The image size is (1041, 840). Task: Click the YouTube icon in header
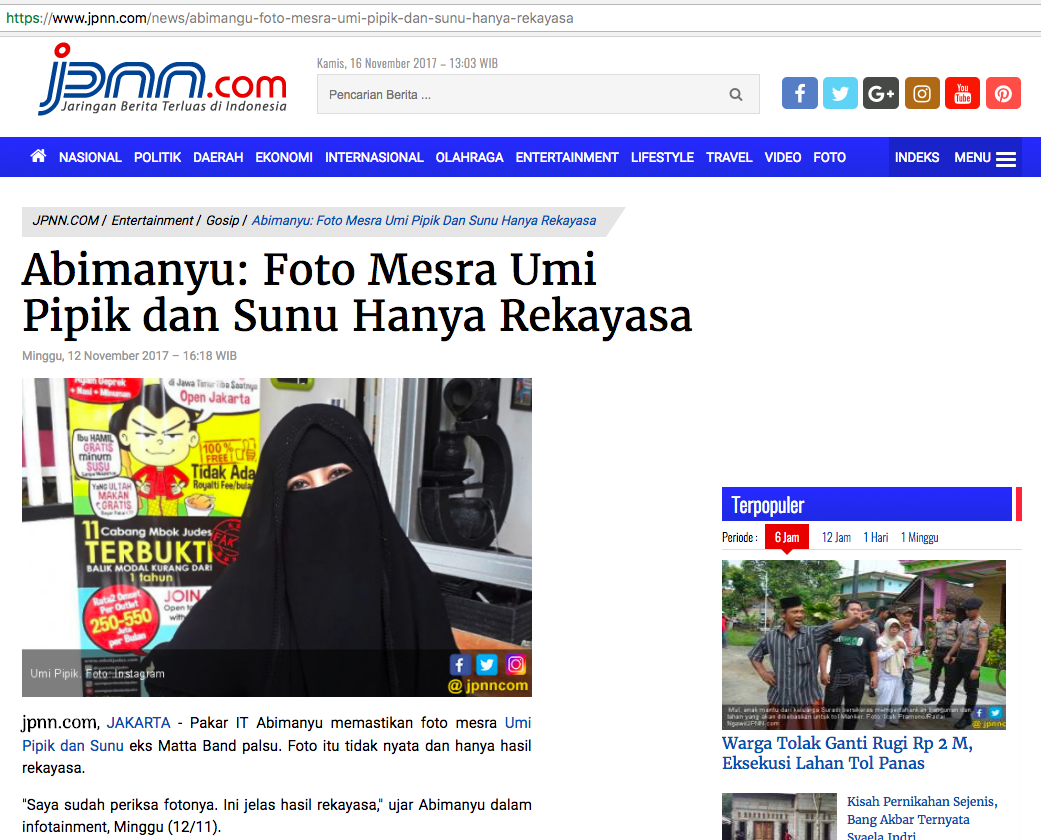pos(962,93)
